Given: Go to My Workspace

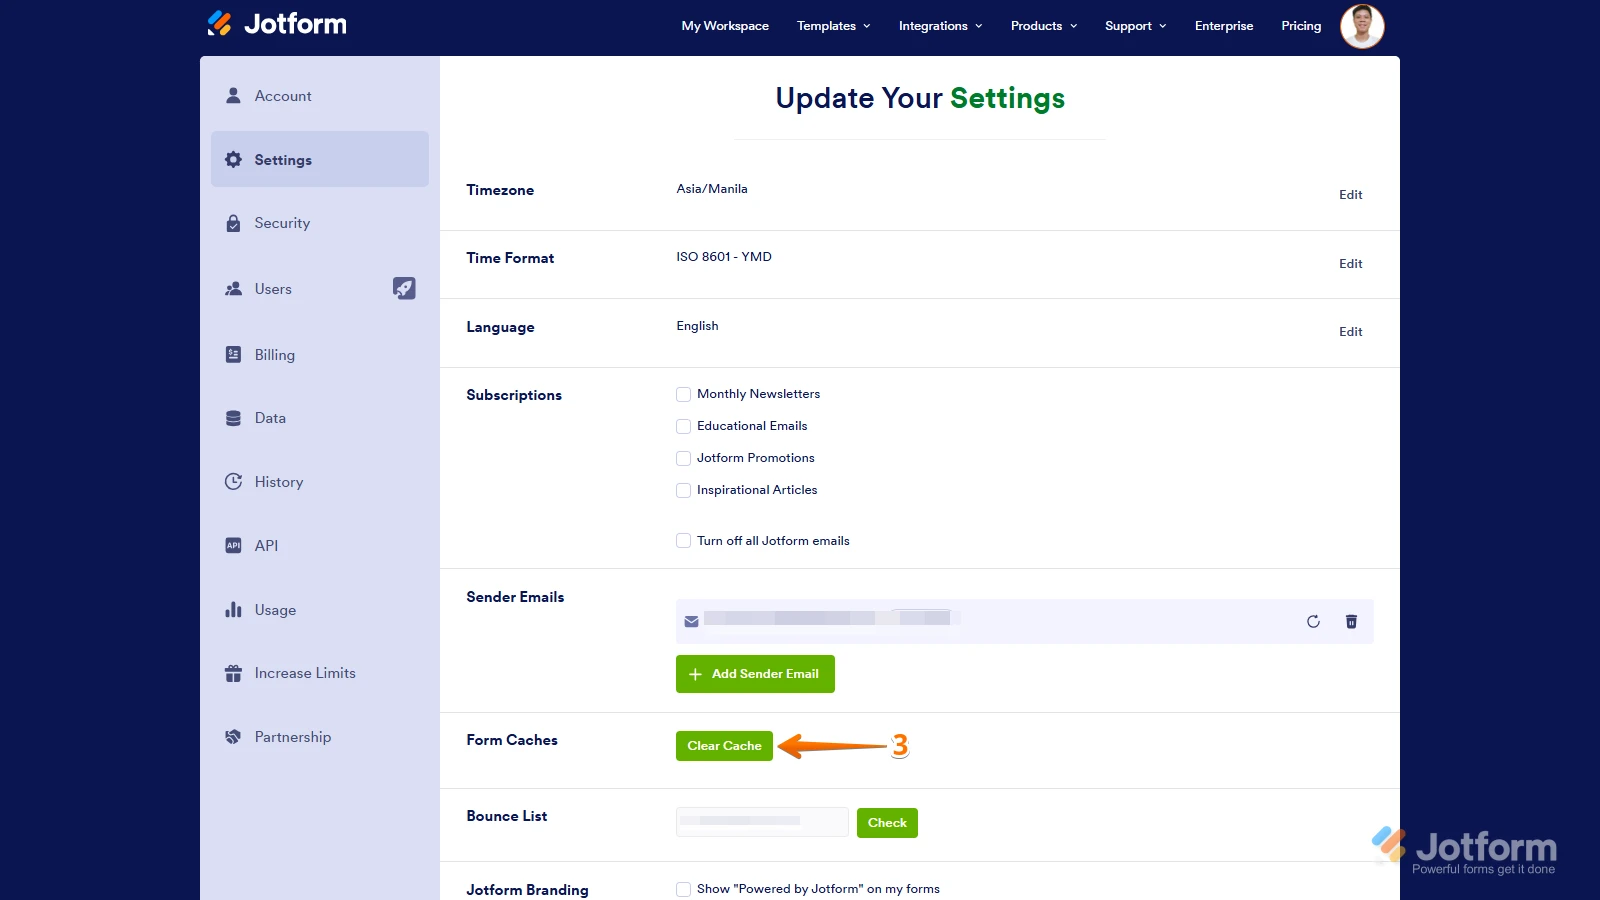Looking at the screenshot, I should 725,26.
